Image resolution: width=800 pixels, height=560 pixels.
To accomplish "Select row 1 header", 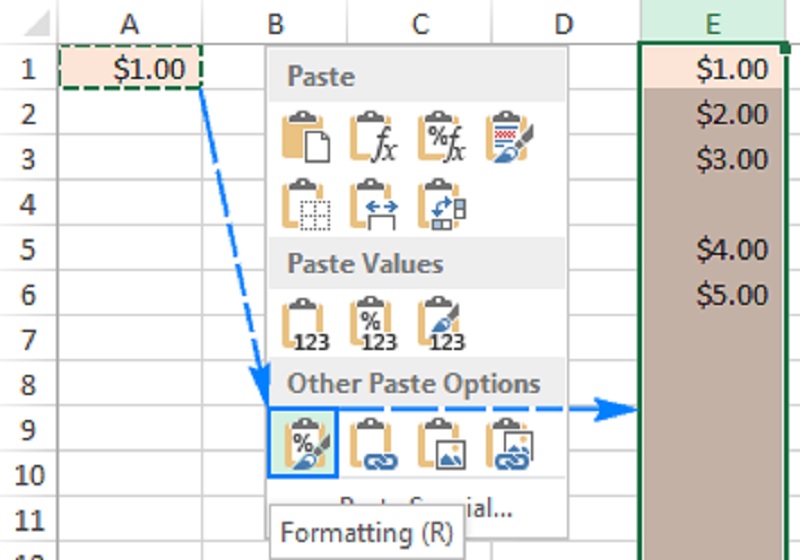I will pyautogui.click(x=29, y=68).
